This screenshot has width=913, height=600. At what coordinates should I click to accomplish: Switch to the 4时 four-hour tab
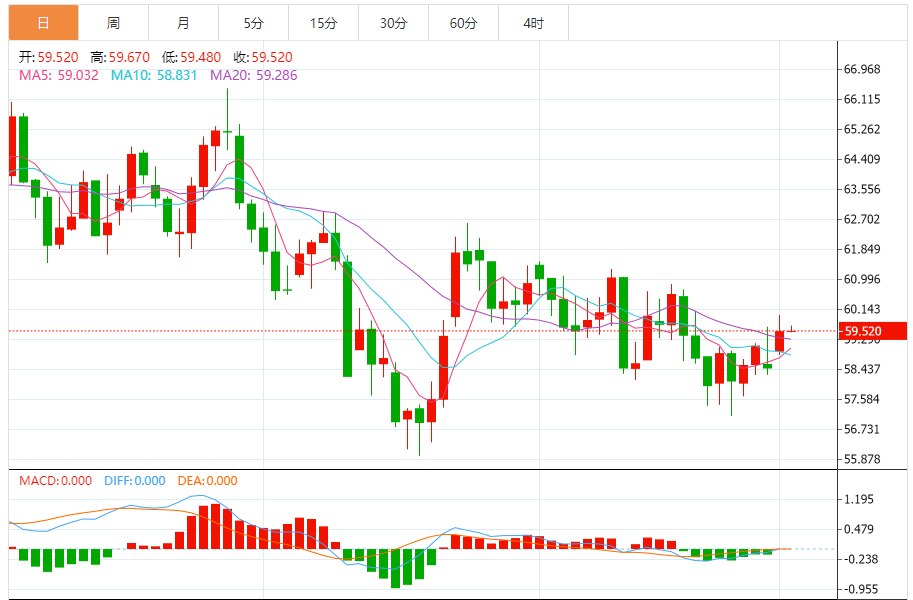[x=533, y=23]
